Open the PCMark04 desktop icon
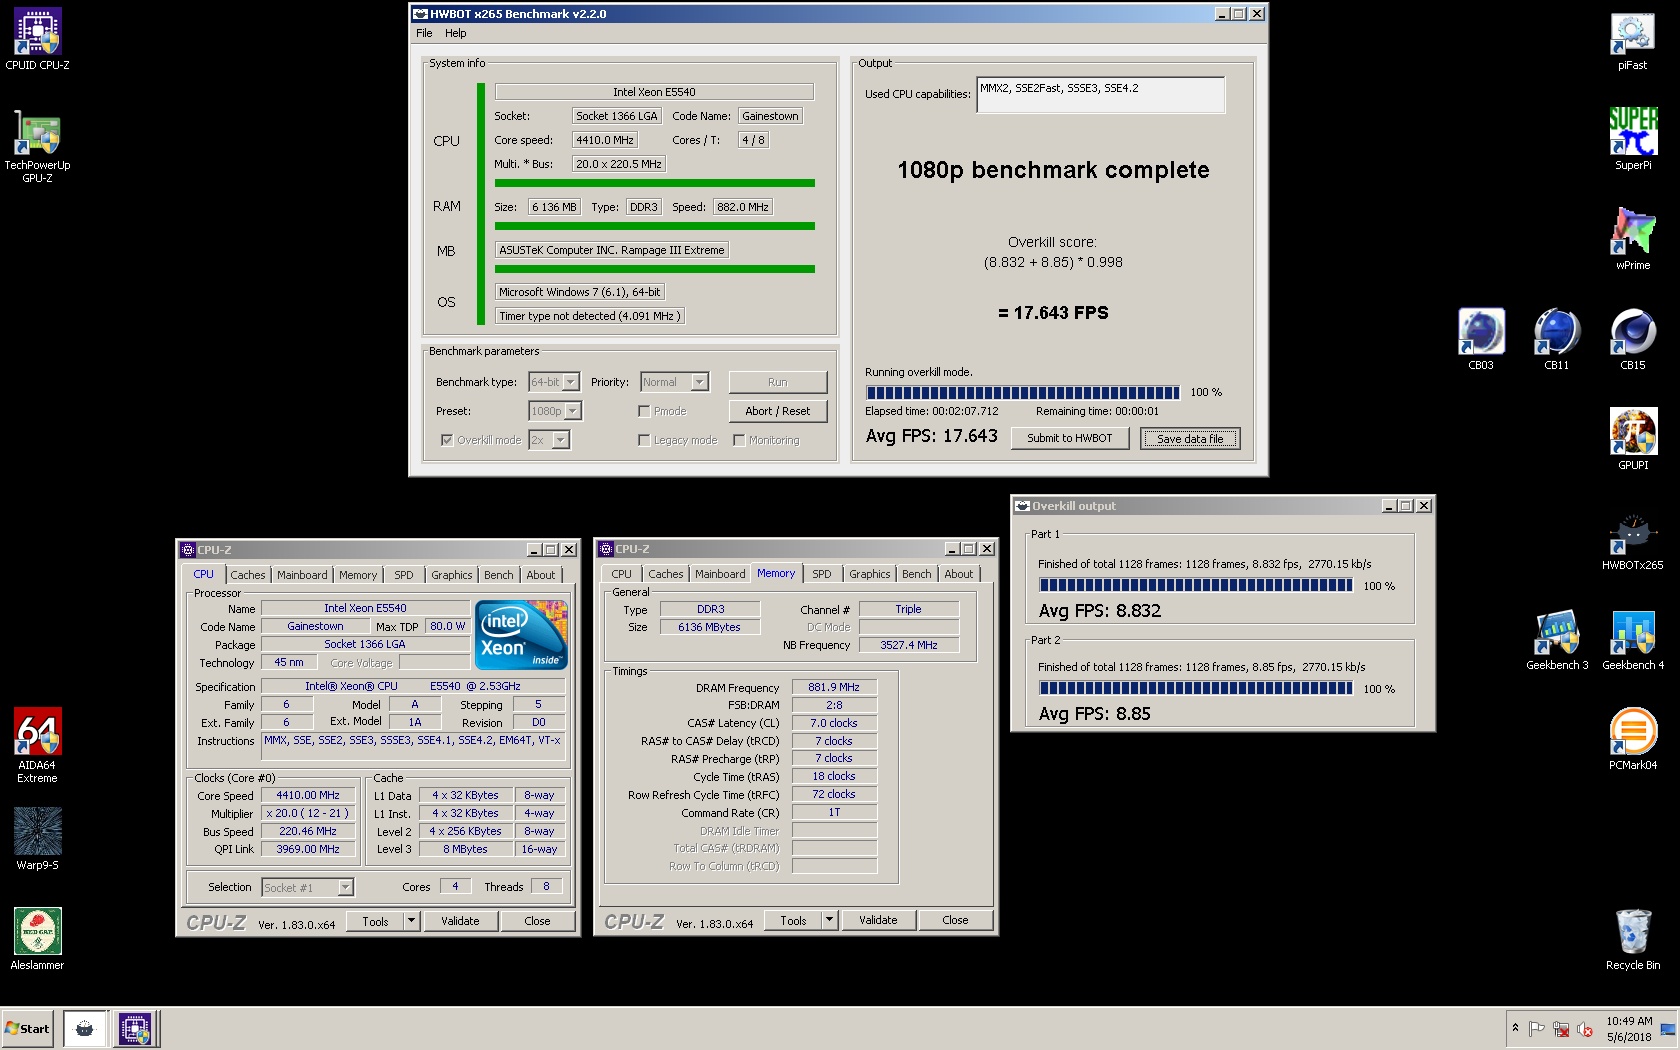Screen dimensions: 1680x1050 pyautogui.click(x=1632, y=740)
